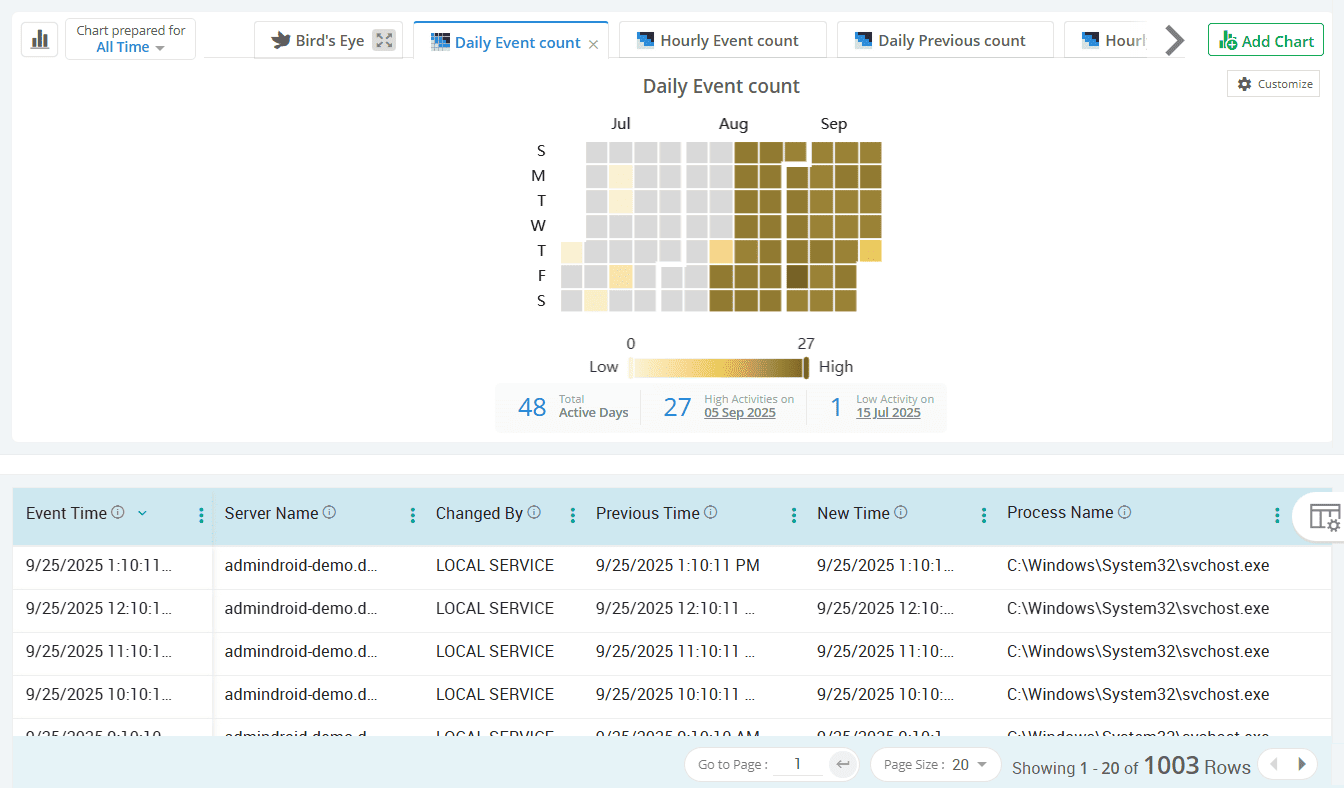Click info icon next to Process Name
The width and height of the screenshot is (1344, 788).
[1124, 512]
